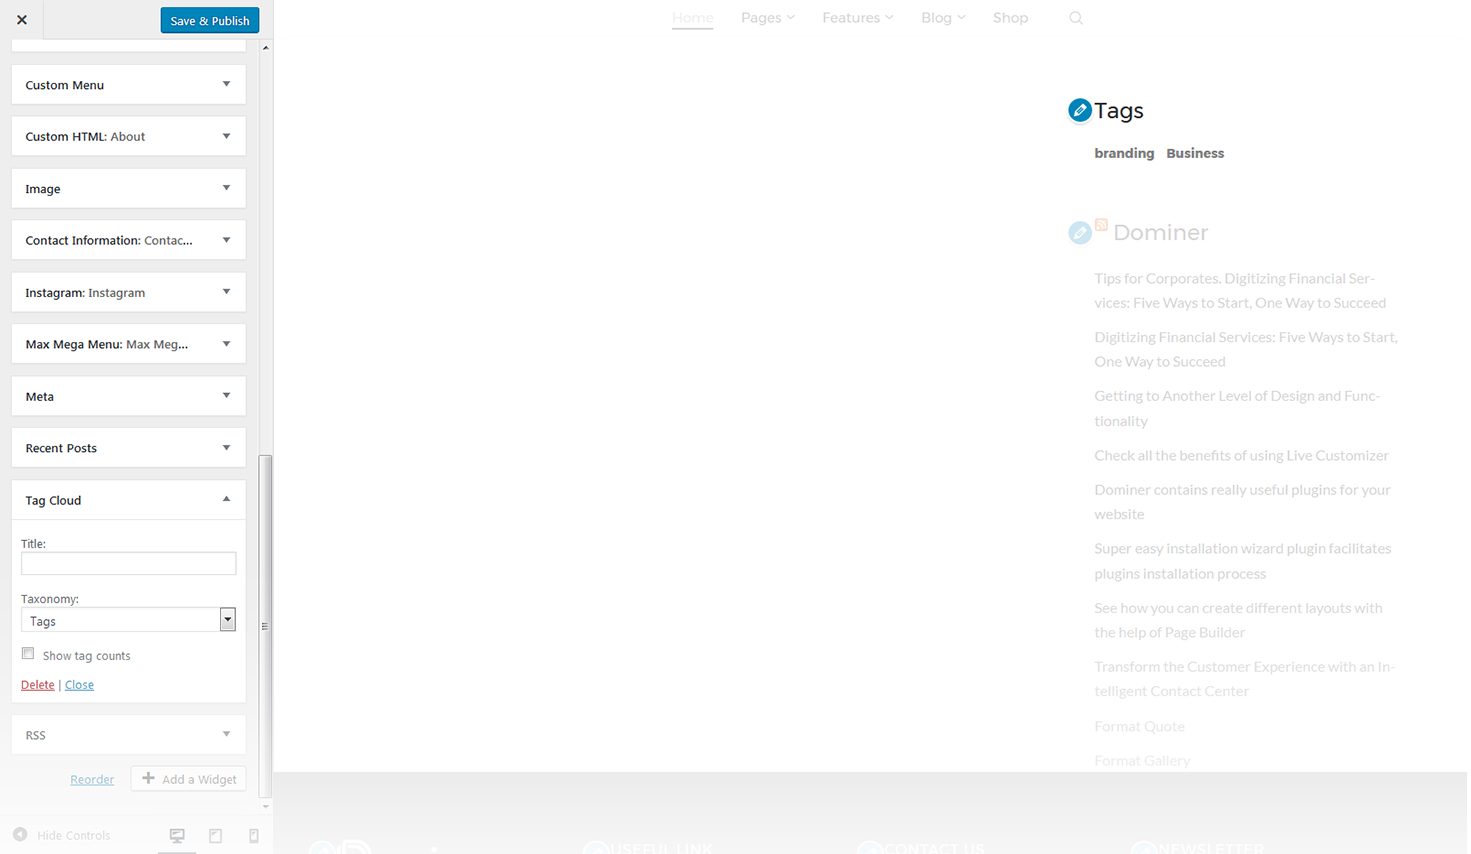Click edit pencil icon beside Tags
The height and width of the screenshot is (854, 1471).
point(1079,110)
